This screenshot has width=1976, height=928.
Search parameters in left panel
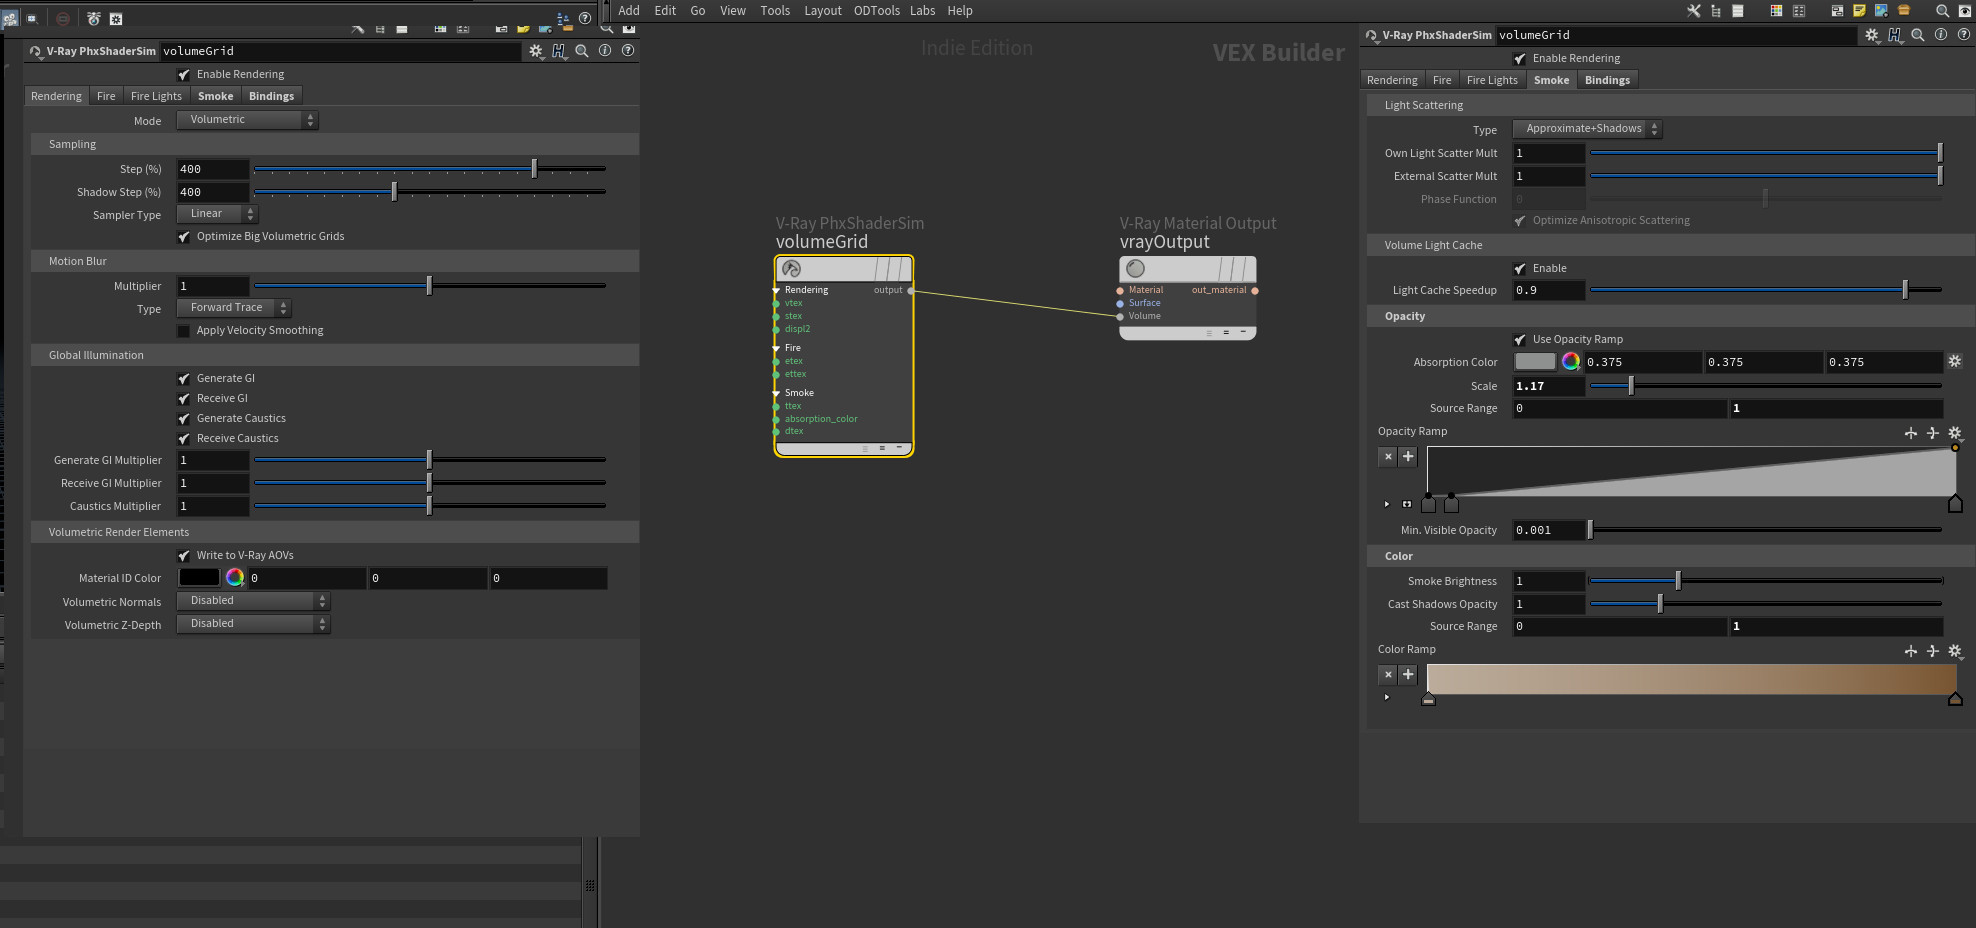click(x=582, y=51)
